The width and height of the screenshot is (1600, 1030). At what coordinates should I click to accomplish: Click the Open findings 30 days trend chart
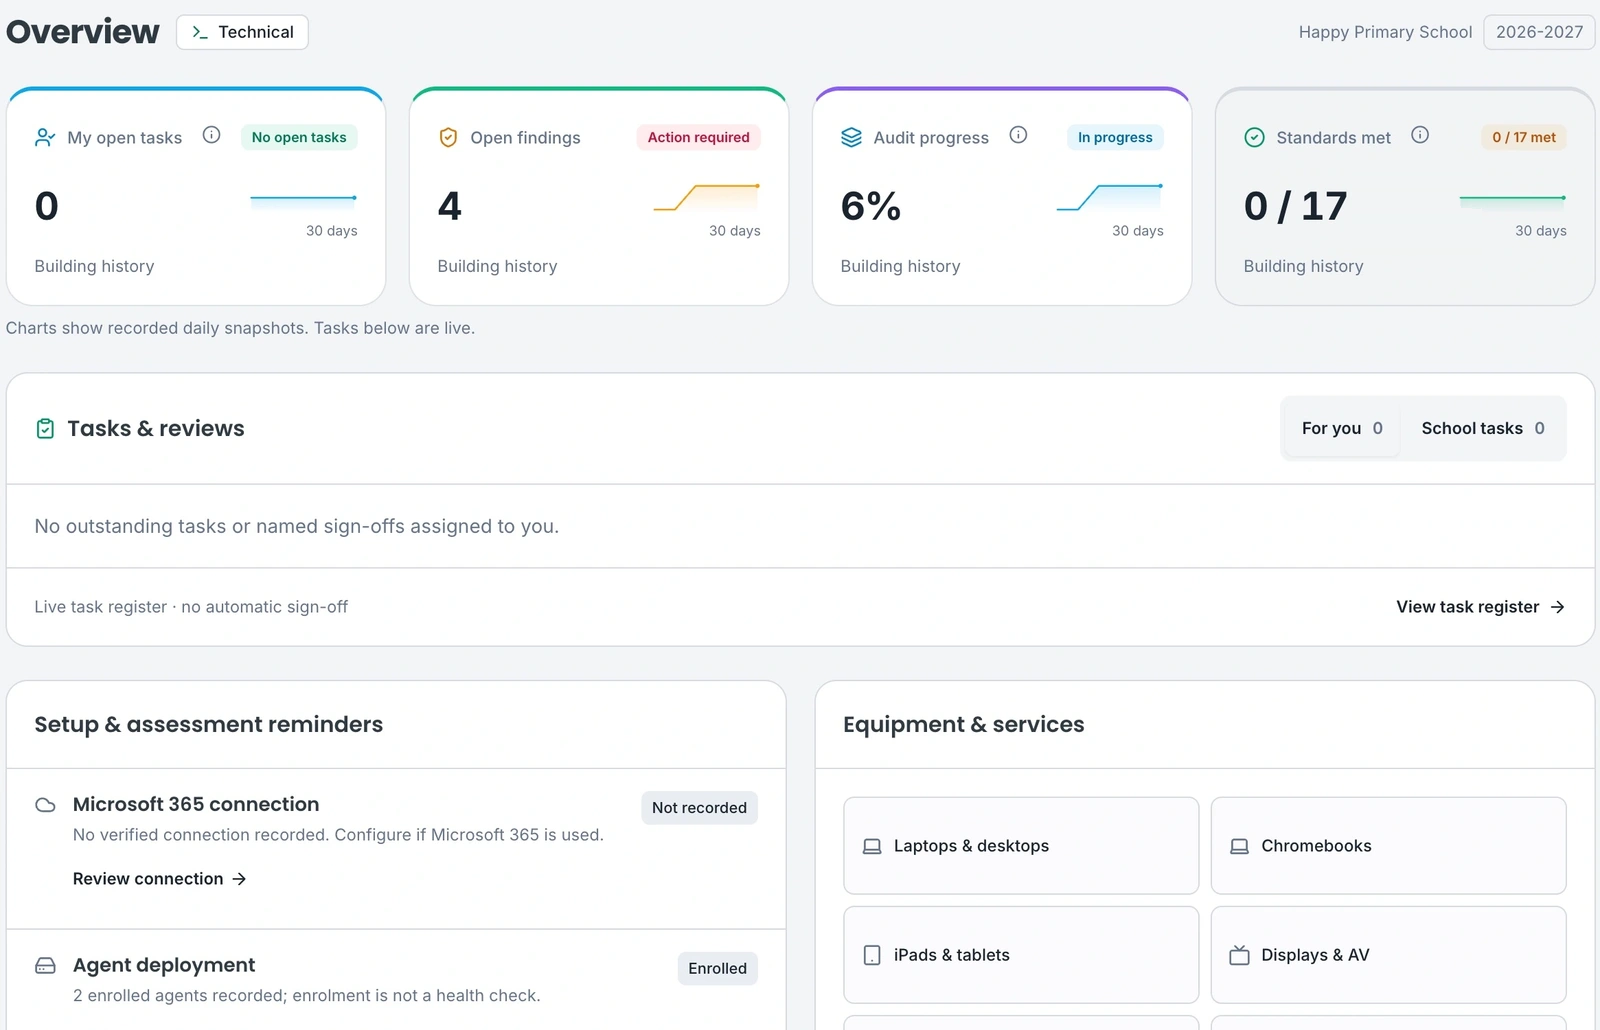(707, 198)
